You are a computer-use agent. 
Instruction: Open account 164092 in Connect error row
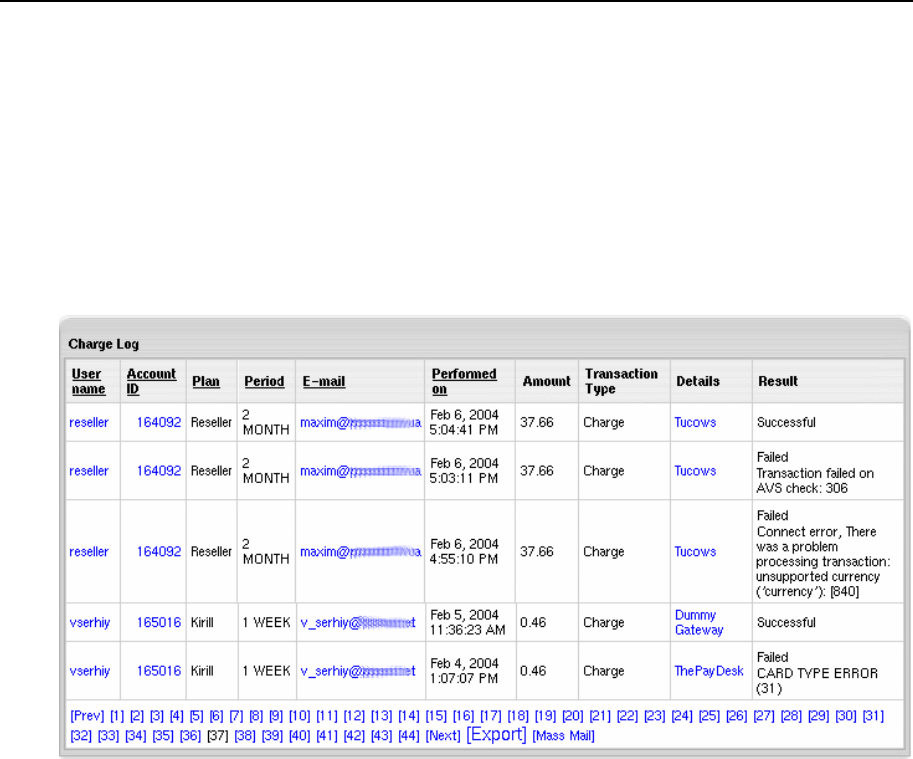159,552
